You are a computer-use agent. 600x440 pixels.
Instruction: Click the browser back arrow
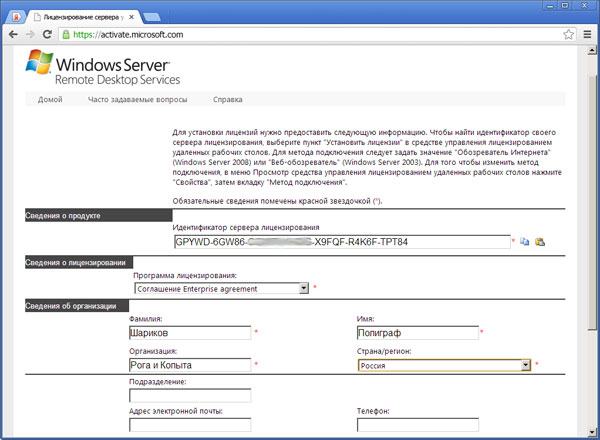(13, 34)
